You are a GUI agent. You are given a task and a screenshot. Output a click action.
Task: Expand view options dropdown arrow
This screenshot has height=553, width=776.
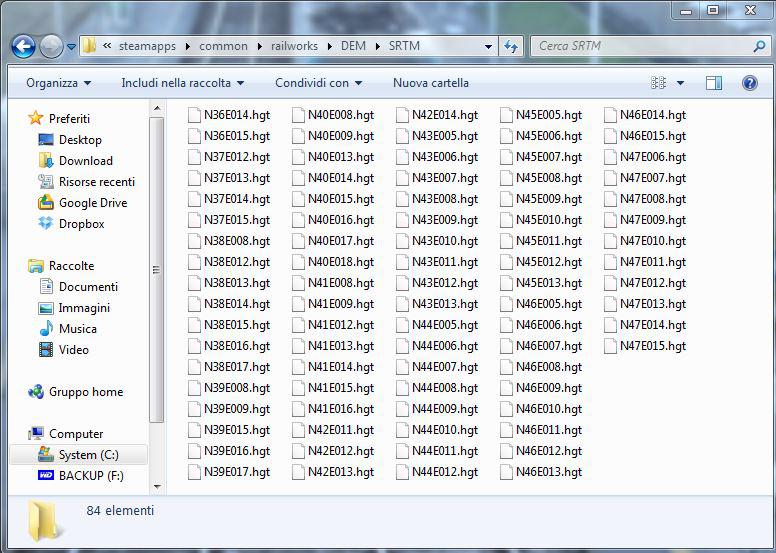coord(680,83)
